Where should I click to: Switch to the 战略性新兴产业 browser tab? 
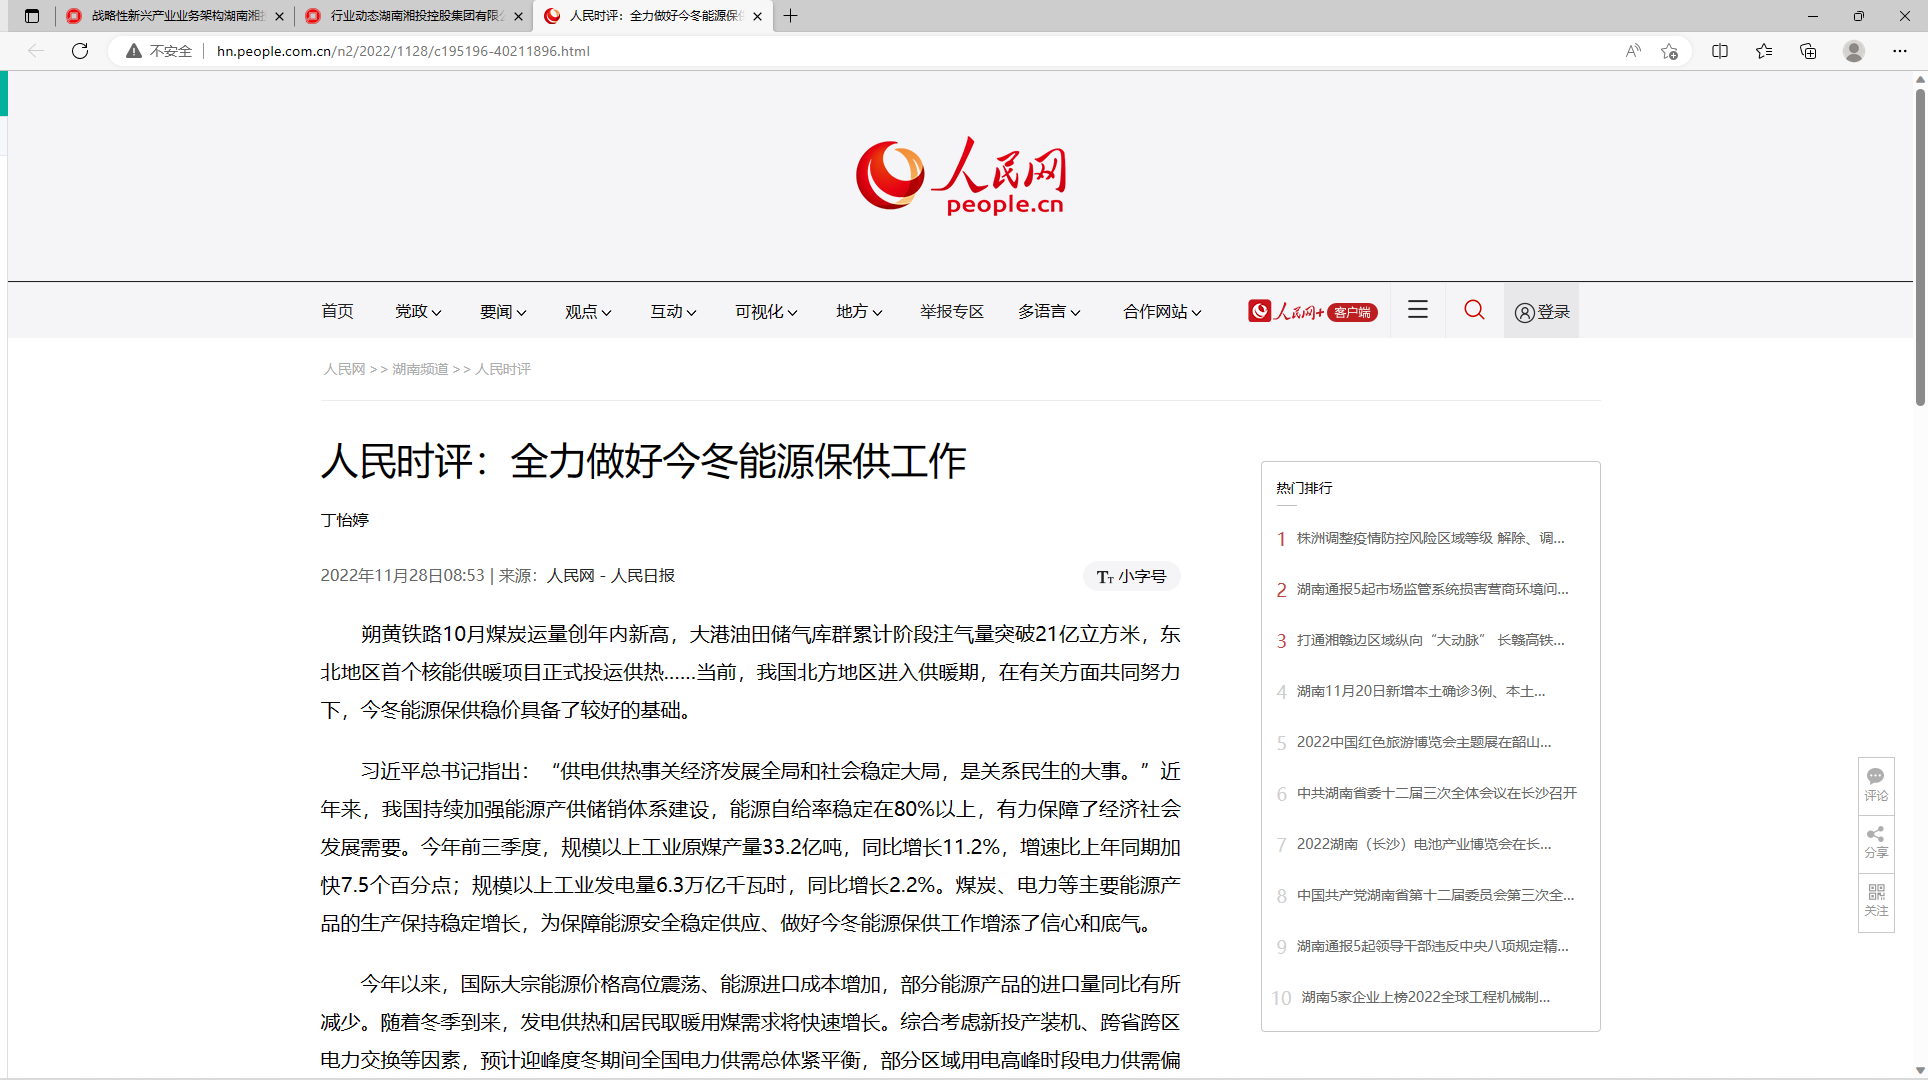point(176,16)
